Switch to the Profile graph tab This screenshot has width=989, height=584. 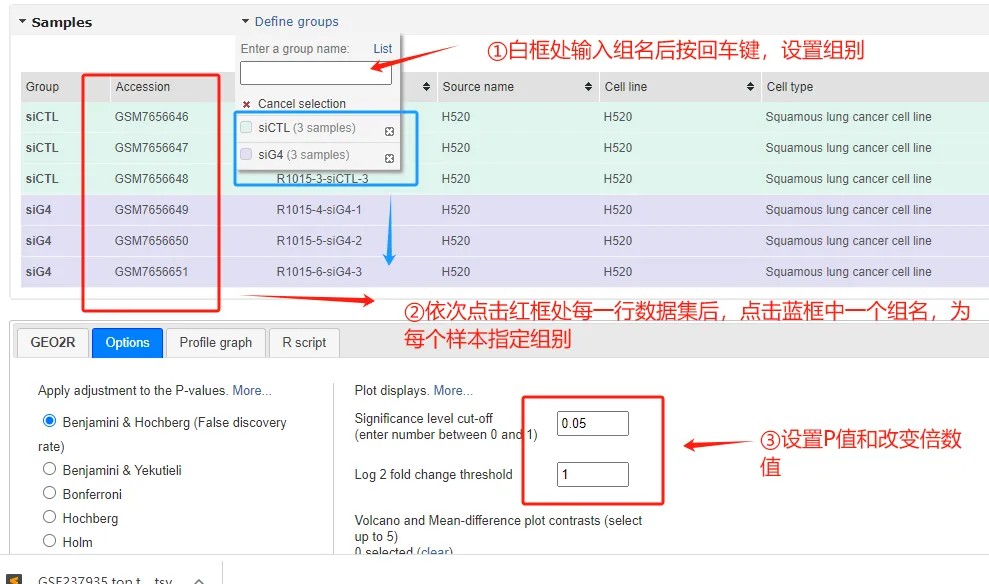215,342
